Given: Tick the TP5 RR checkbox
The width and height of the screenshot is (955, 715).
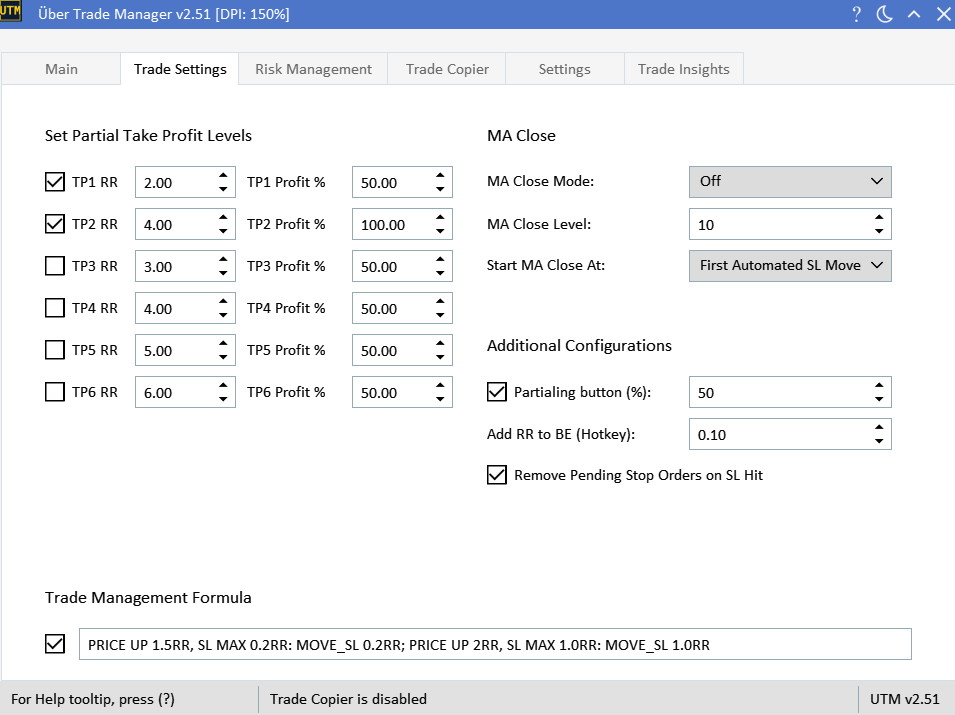Looking at the screenshot, I should pyautogui.click(x=55, y=350).
